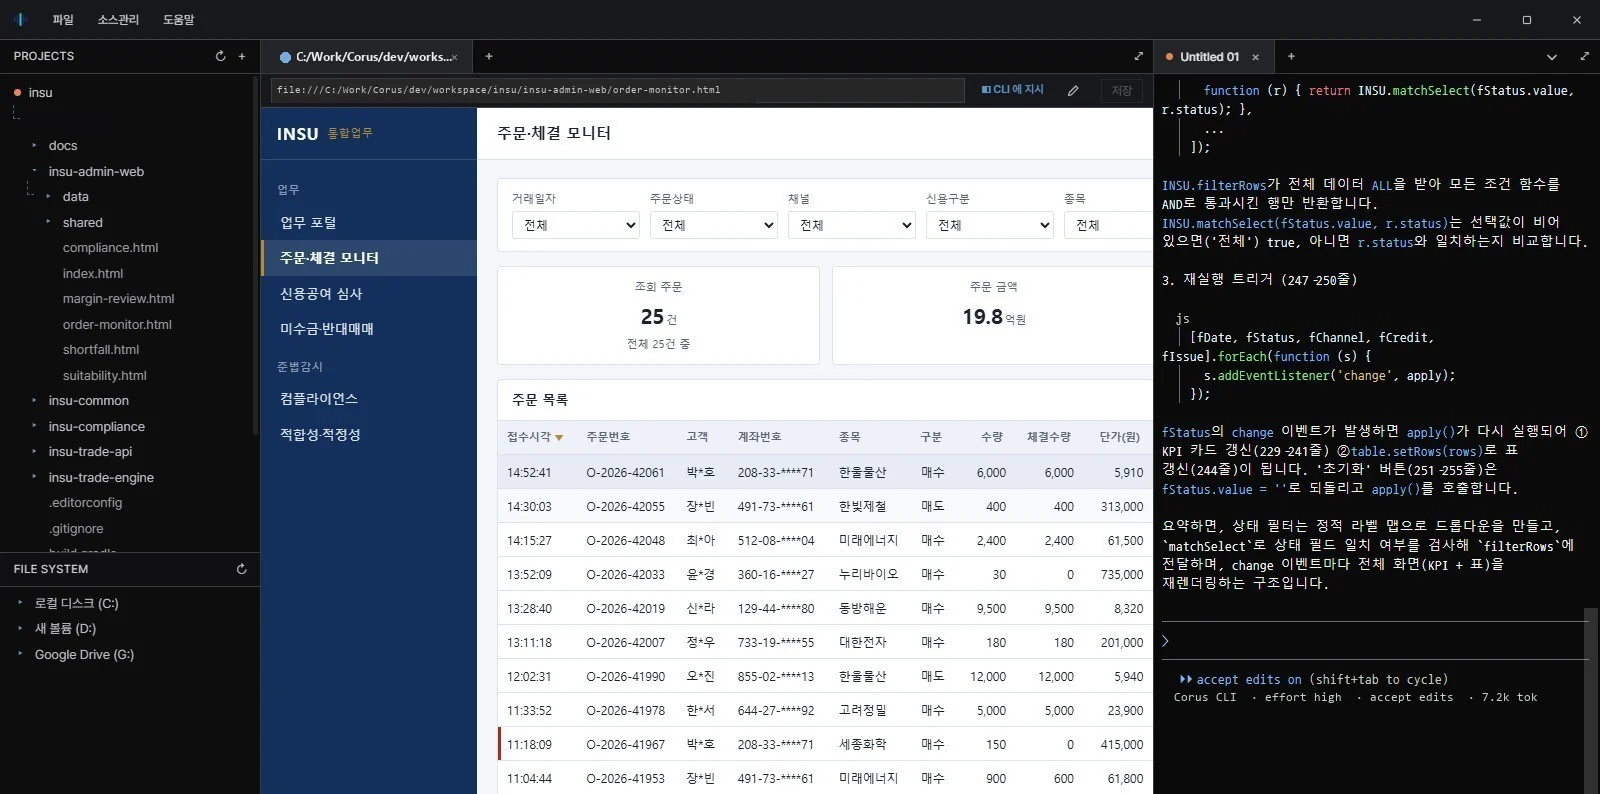Open the 도움말 menu

(179, 20)
